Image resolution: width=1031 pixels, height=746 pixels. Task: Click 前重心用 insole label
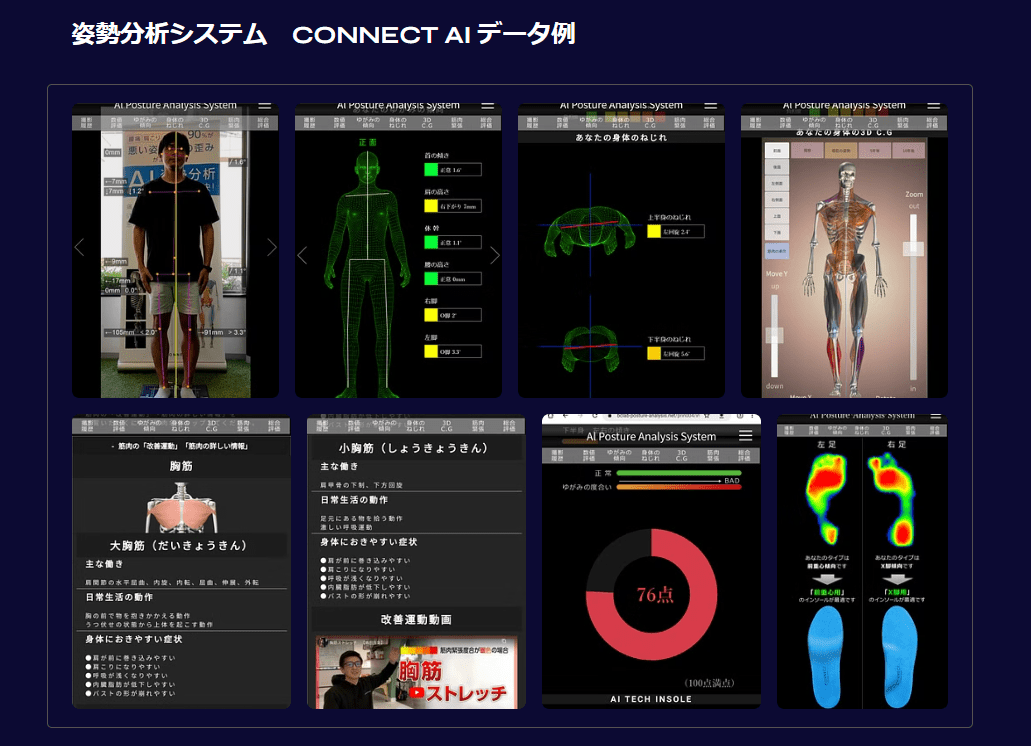[x=827, y=592]
